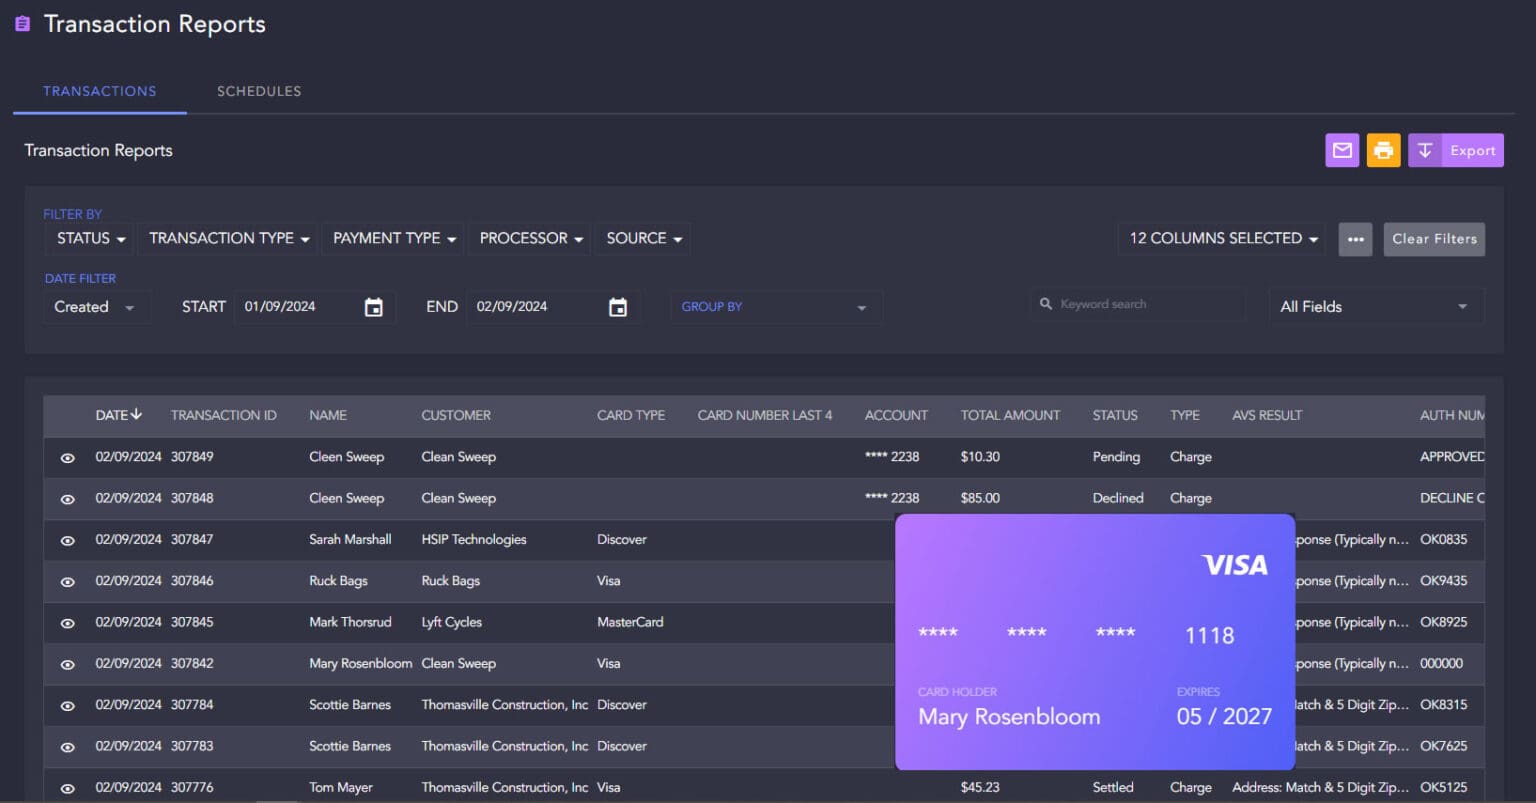The width and height of the screenshot is (1536, 803).
Task: View details of transaction 307849 eye icon
Action: tap(68, 458)
